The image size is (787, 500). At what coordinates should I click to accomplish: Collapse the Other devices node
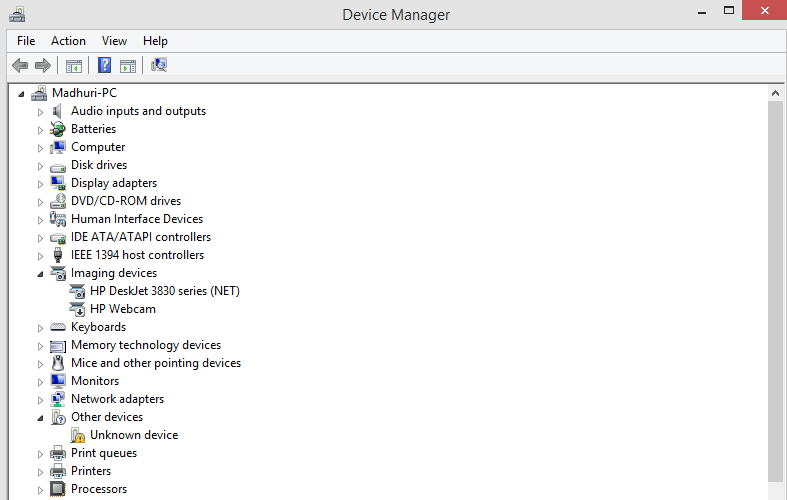point(40,418)
